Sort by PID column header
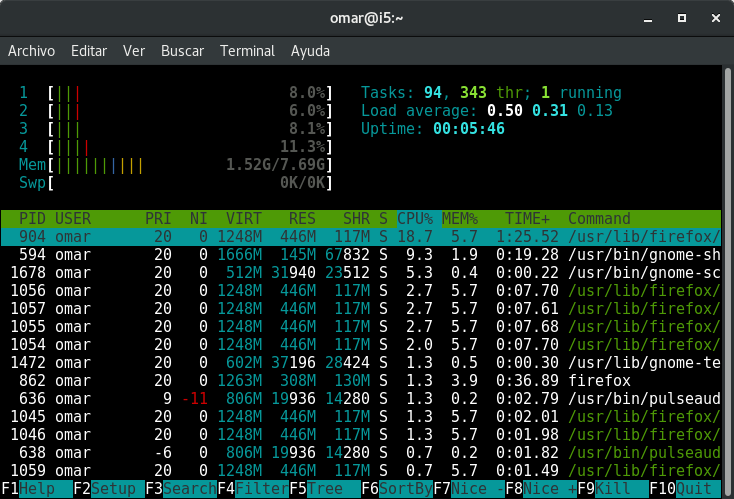 (32, 219)
